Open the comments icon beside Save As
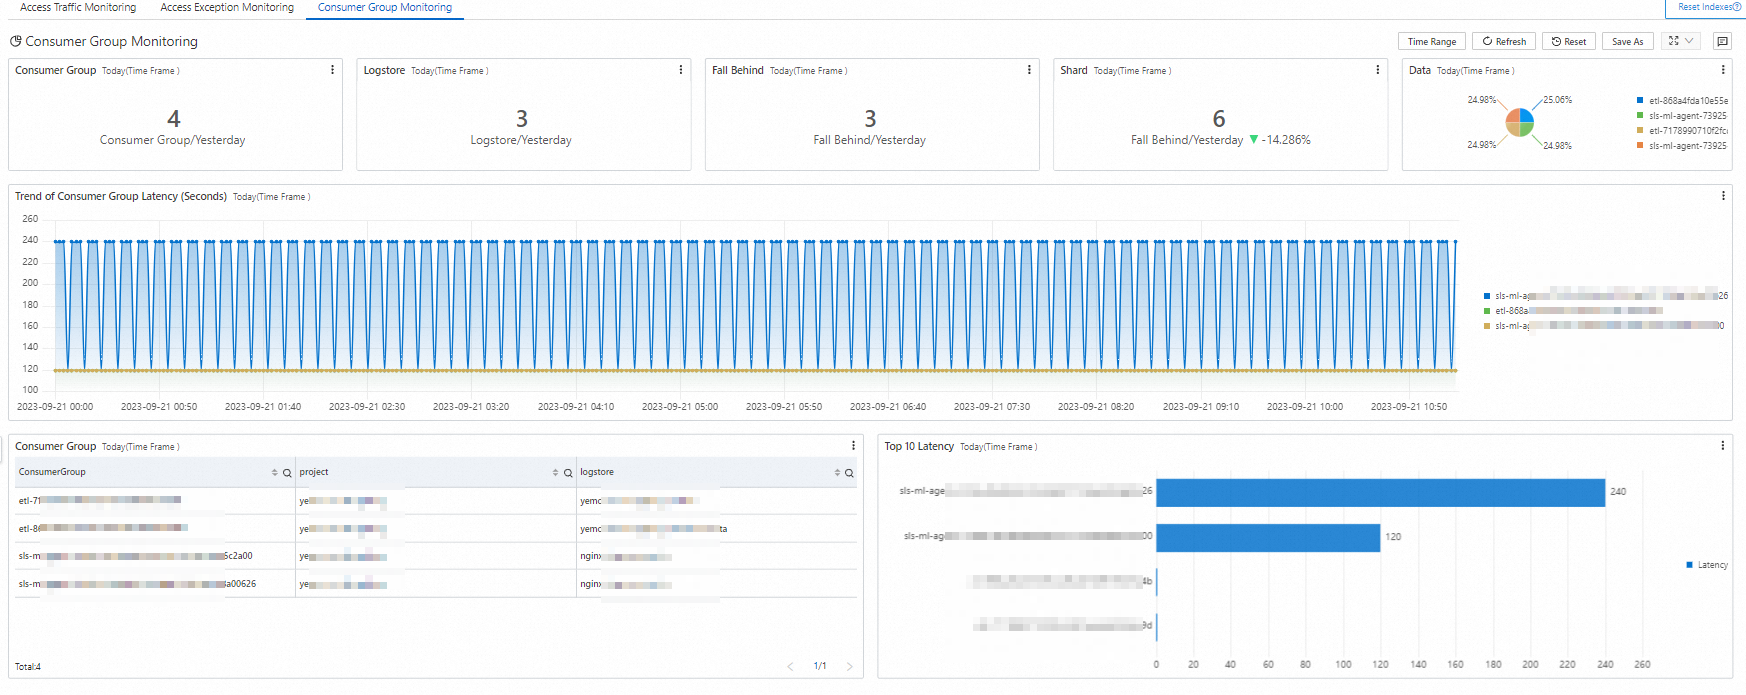 [x=1722, y=41]
